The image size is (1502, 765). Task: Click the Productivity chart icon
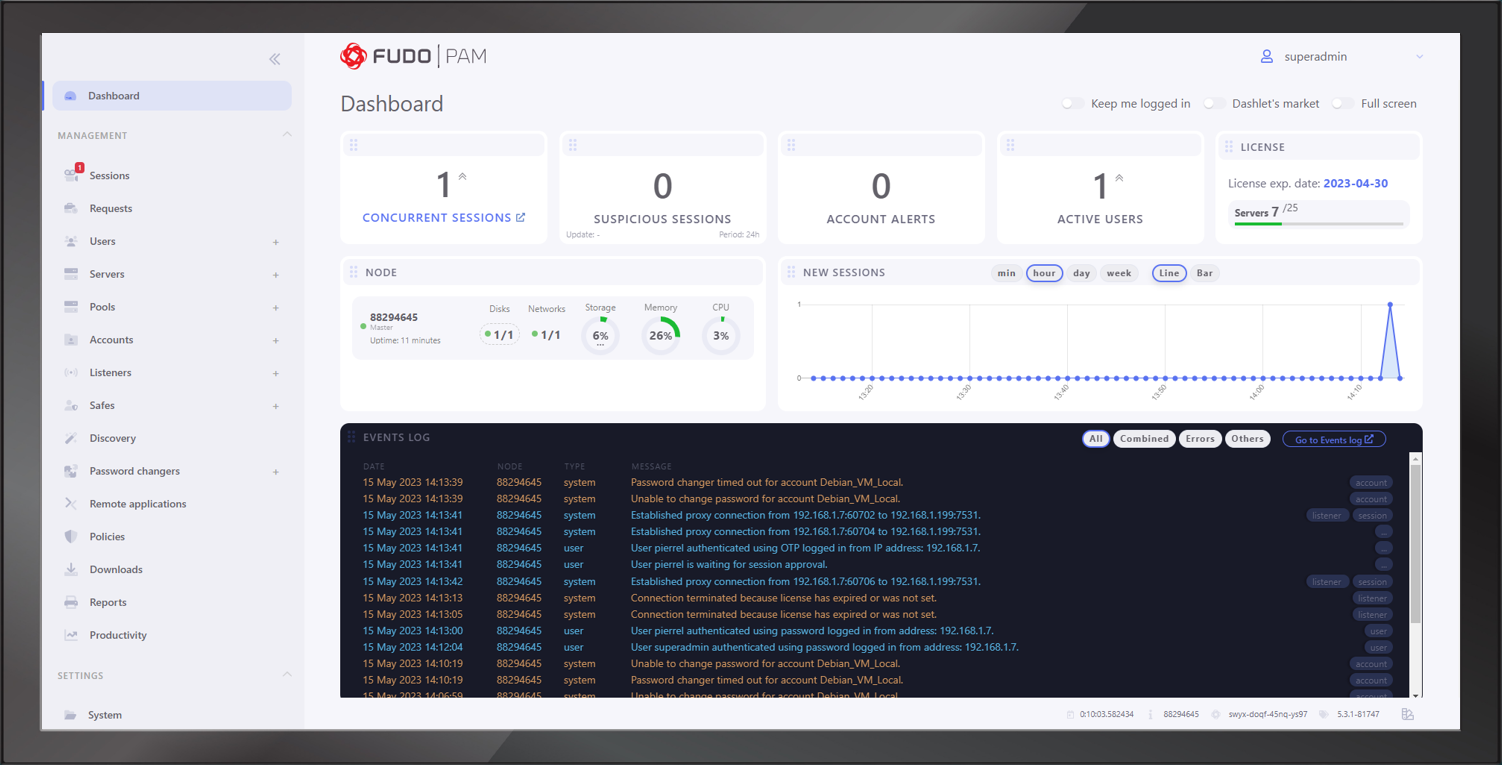click(71, 635)
